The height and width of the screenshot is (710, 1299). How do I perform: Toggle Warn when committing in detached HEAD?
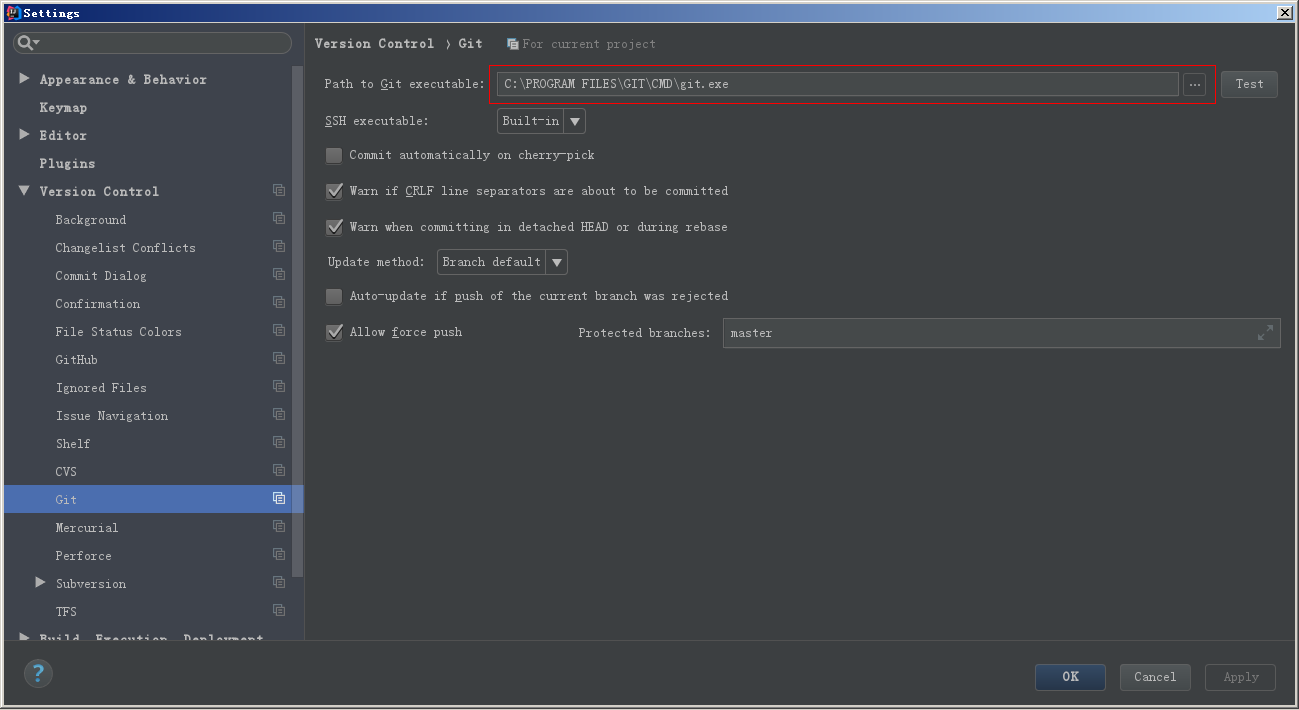334,227
